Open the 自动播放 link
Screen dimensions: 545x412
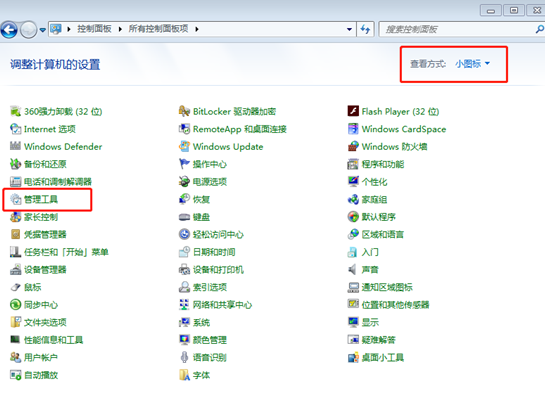coord(41,375)
